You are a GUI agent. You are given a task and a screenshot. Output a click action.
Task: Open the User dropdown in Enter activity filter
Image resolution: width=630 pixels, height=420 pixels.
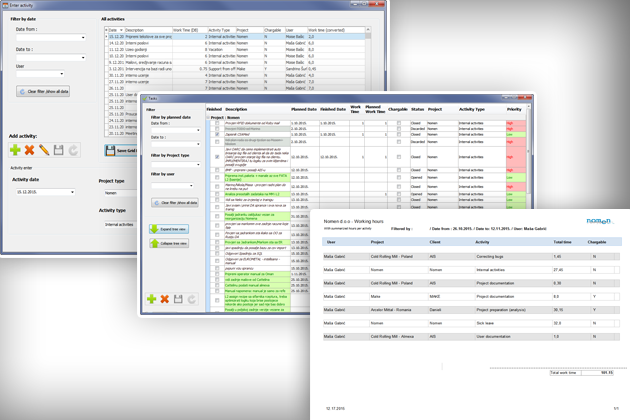coord(61,73)
